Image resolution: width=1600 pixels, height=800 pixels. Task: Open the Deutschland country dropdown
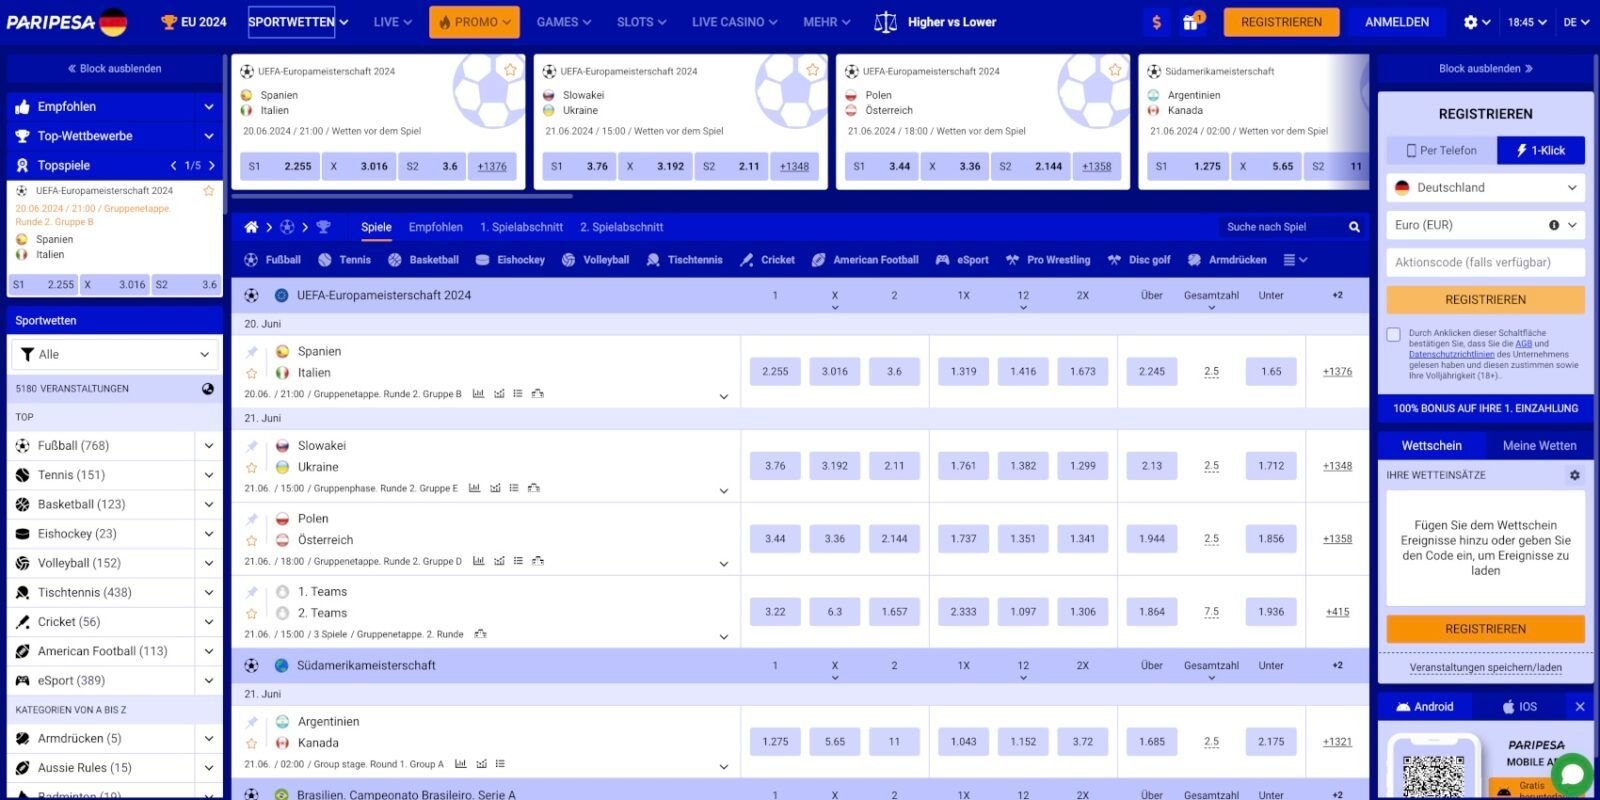pos(1485,187)
